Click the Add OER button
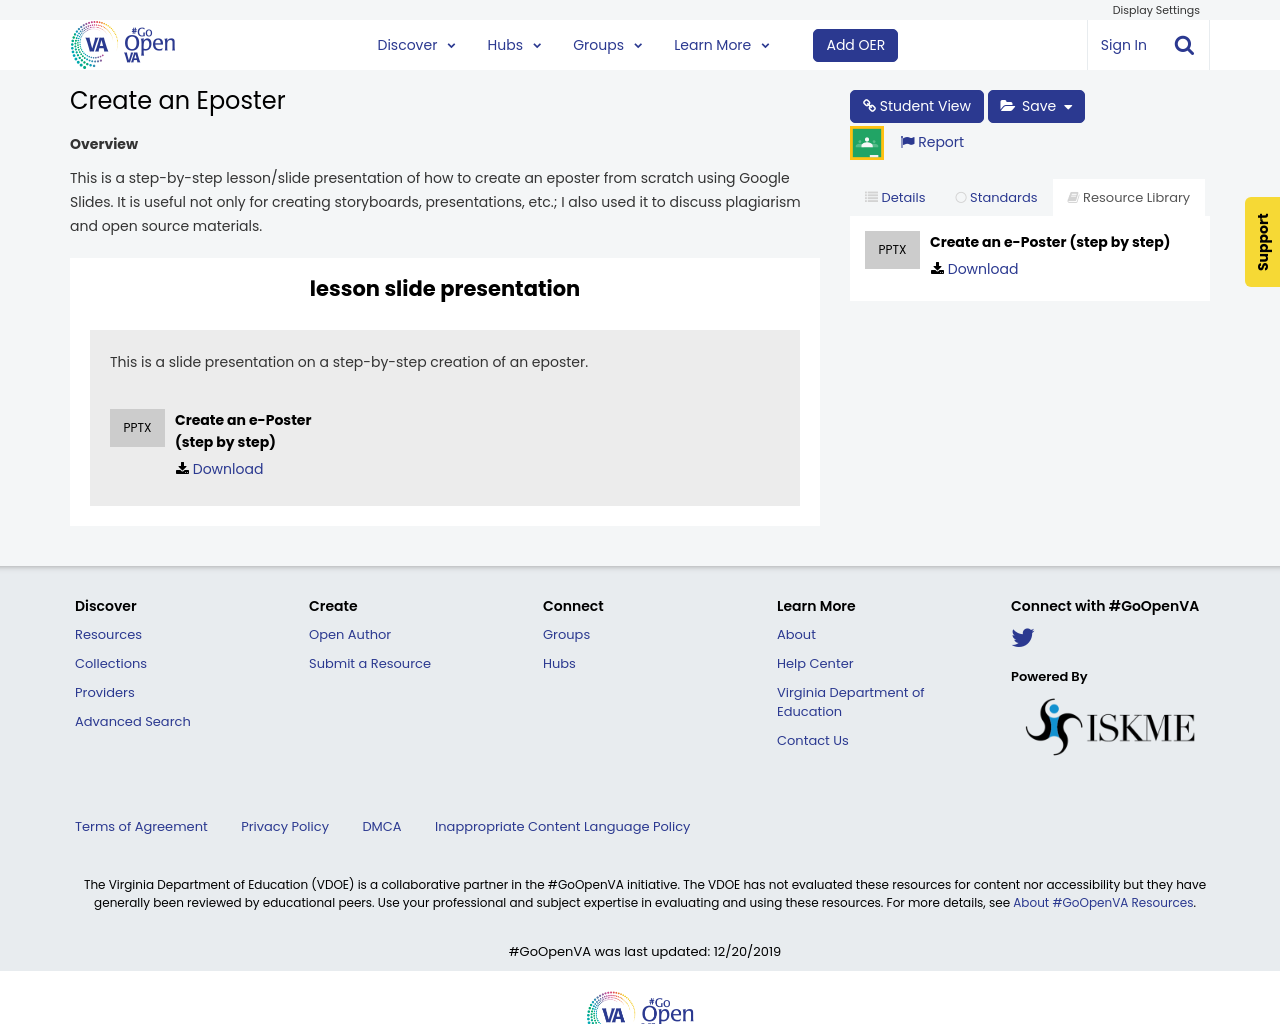This screenshot has width=1280, height=1024. (x=856, y=45)
